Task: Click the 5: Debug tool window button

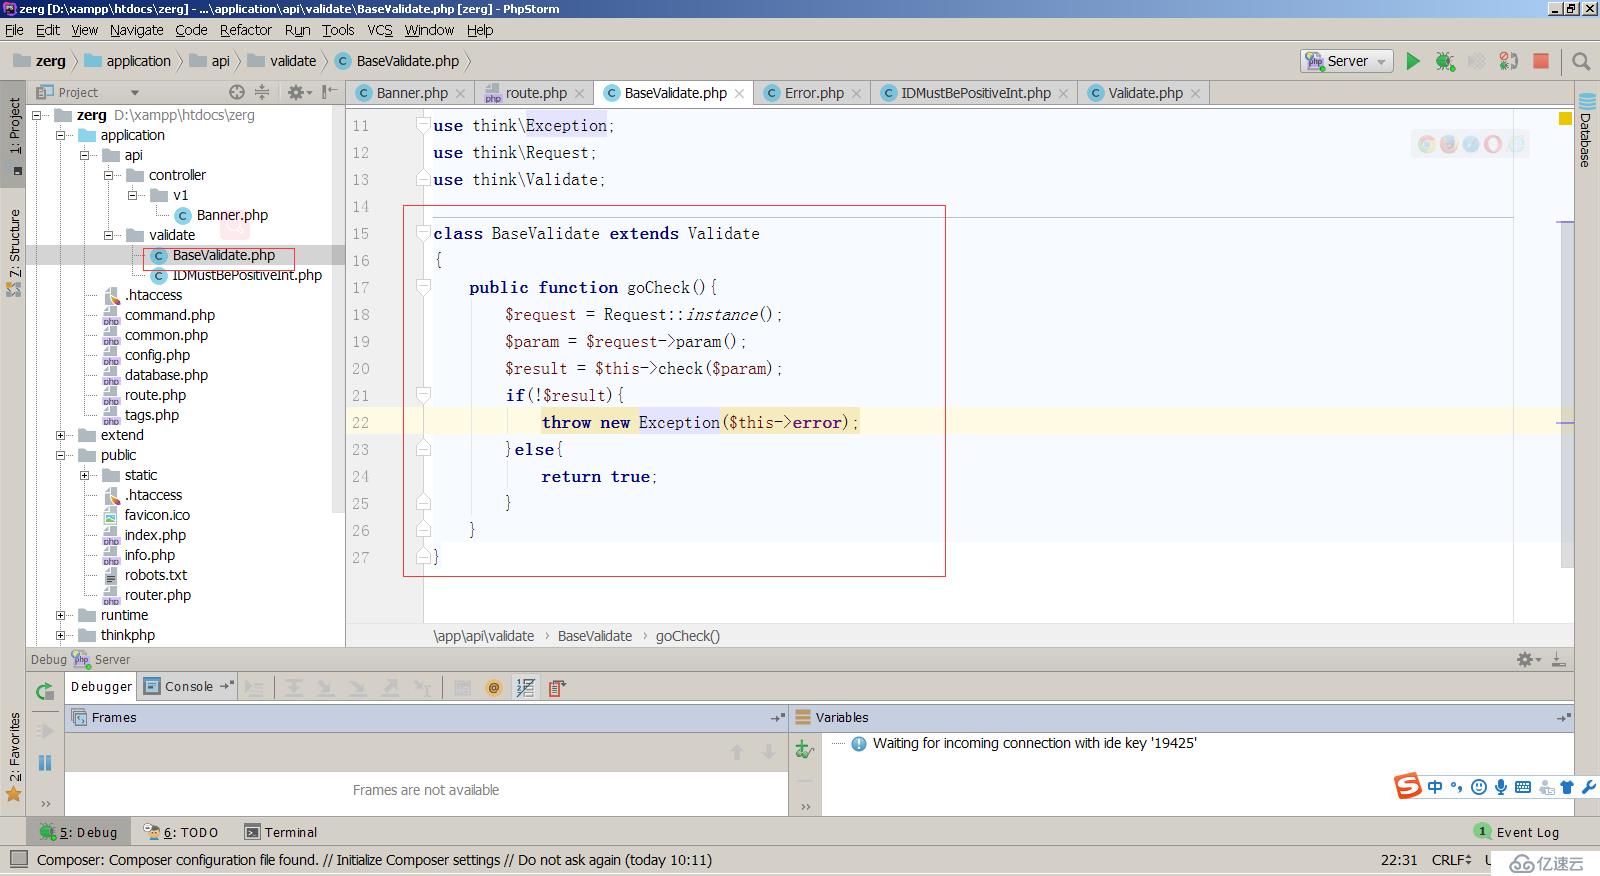Action: pos(79,832)
